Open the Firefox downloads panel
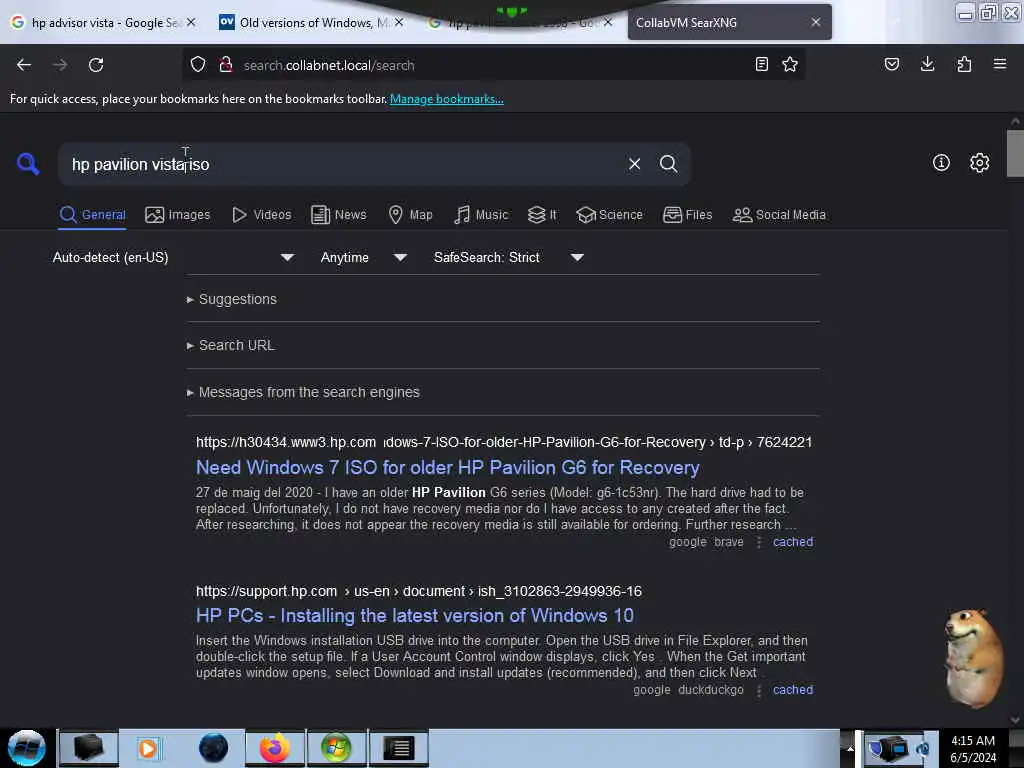 [x=927, y=64]
